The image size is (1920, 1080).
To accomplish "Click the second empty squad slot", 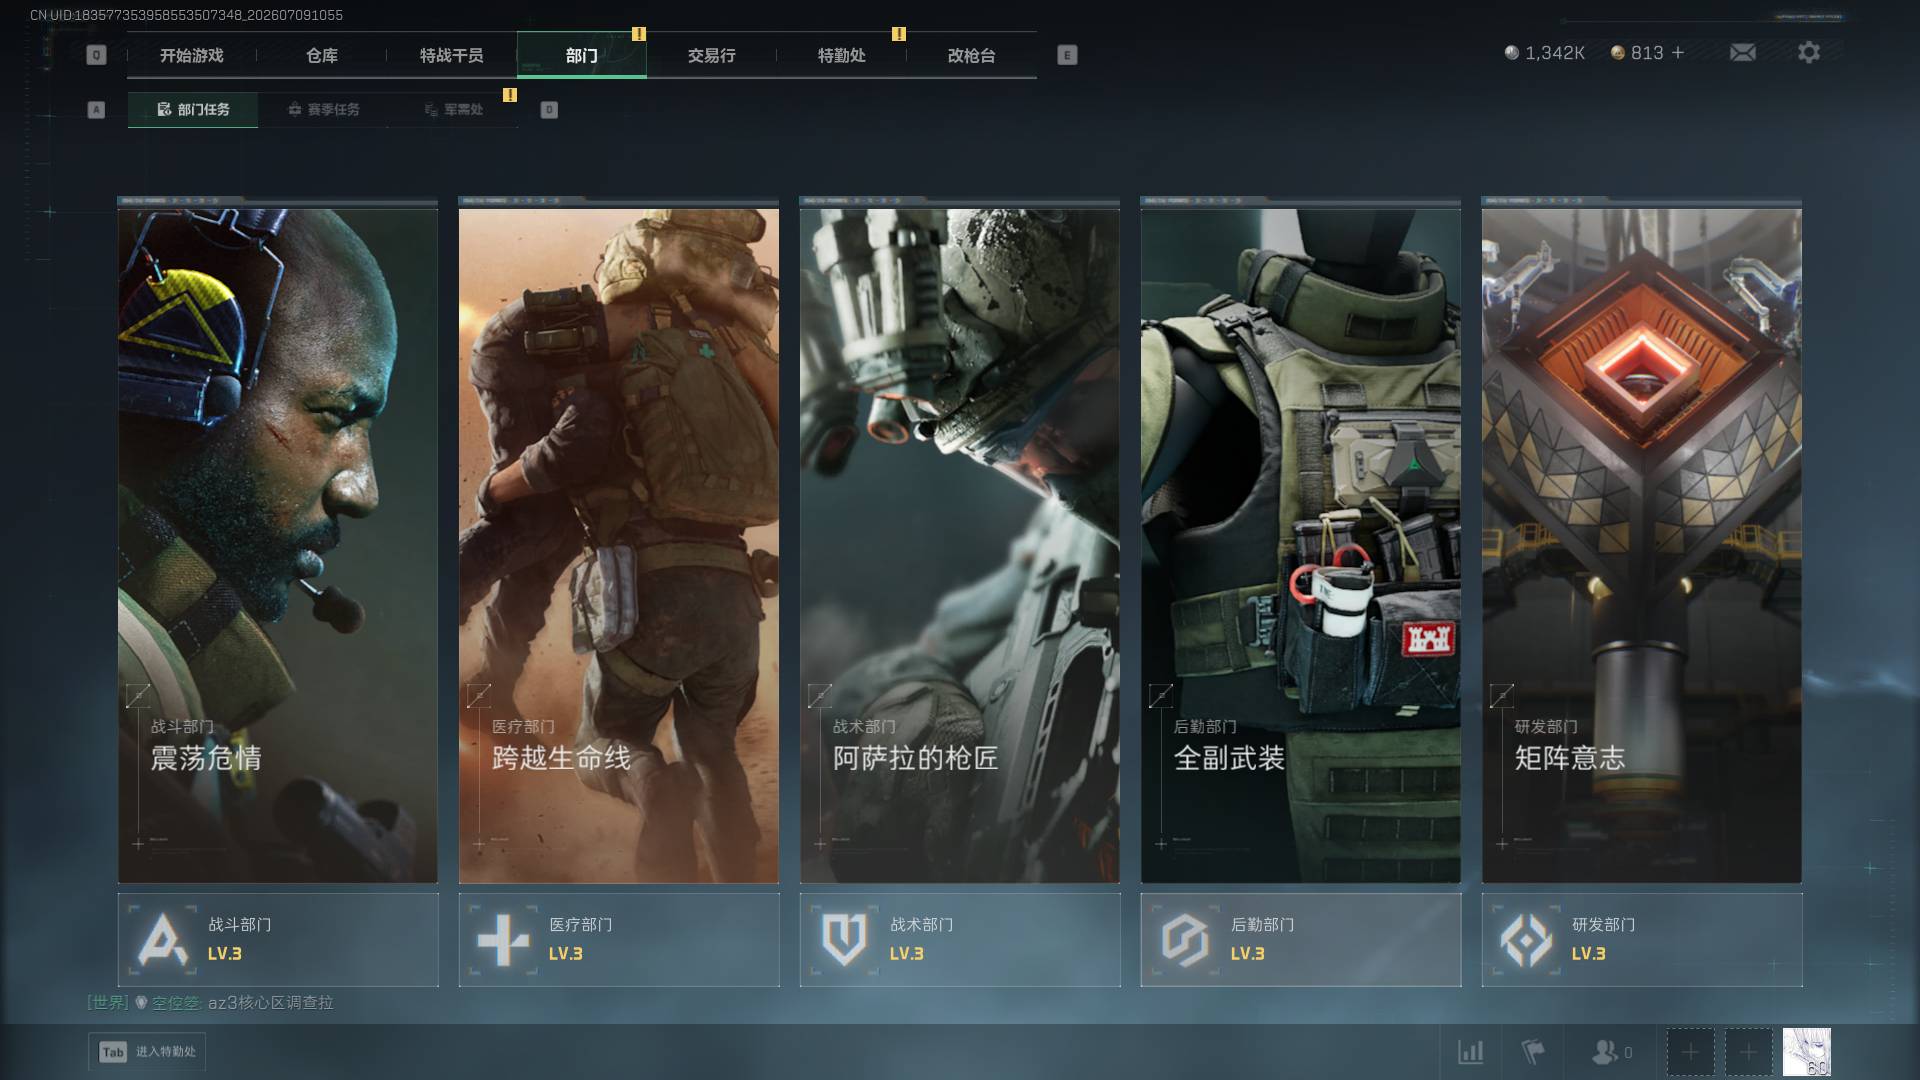I will [1748, 1052].
